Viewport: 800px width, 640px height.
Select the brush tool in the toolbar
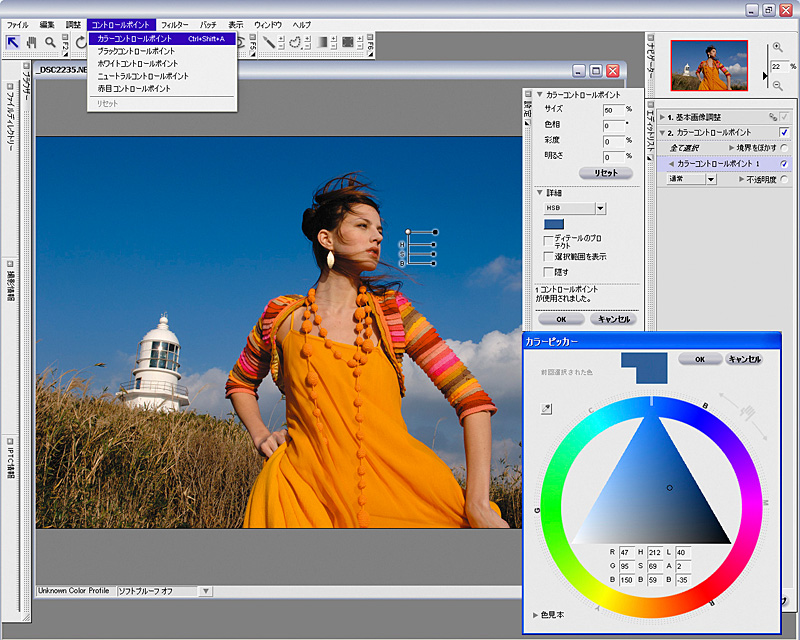(x=268, y=41)
